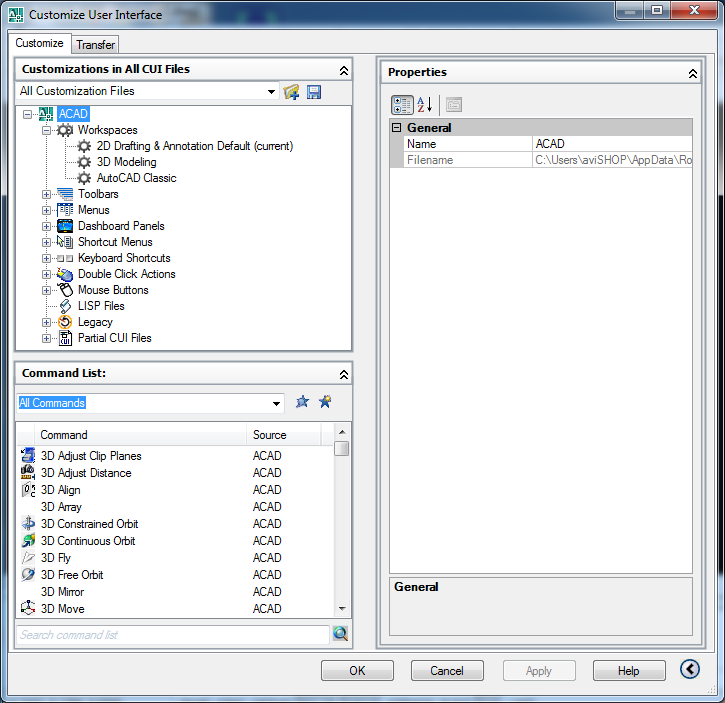Click the Create new command star icon
The height and width of the screenshot is (703, 725).
pyautogui.click(x=326, y=401)
